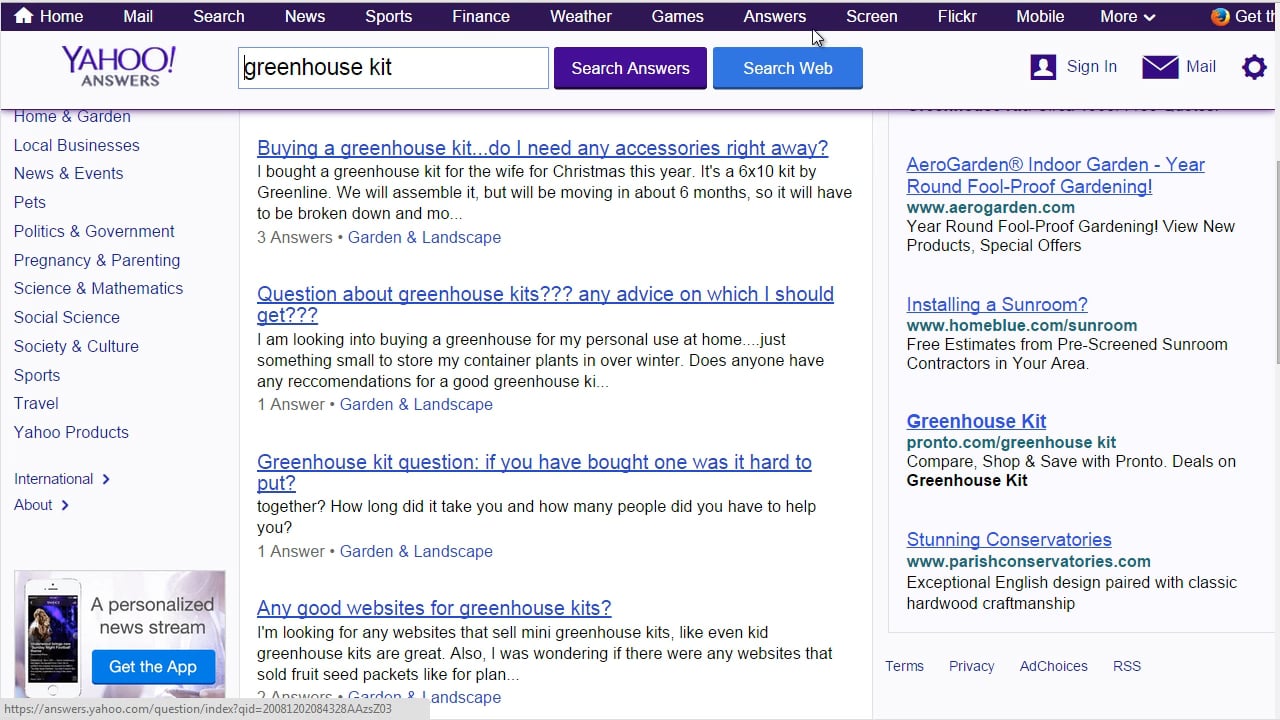
Task: Click the Firefox icon in top bar
Action: 1220,16
